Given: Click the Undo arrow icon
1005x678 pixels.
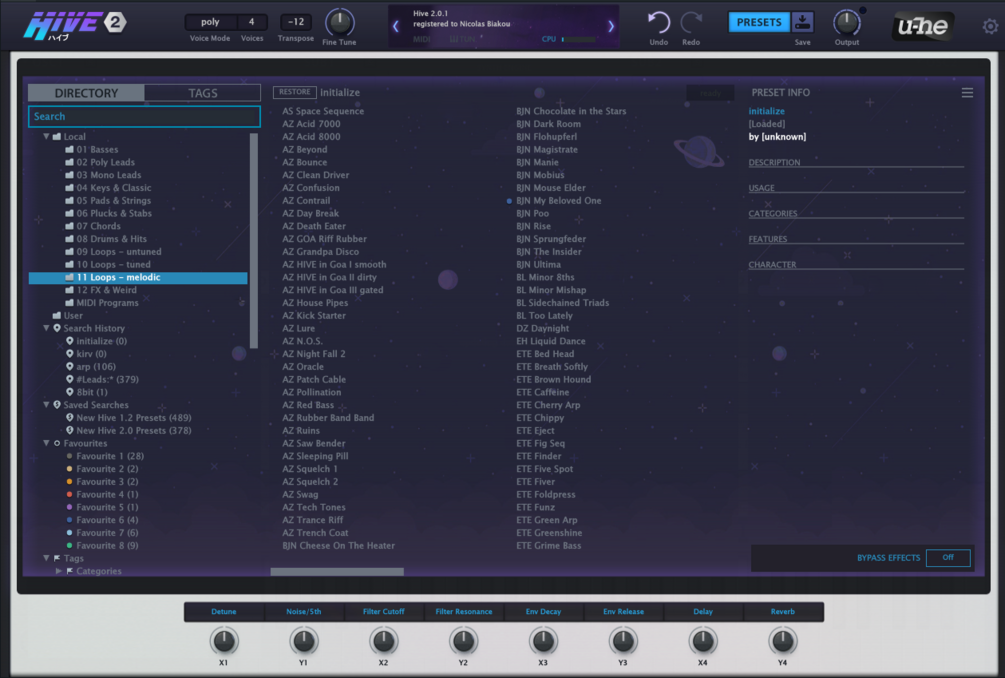Looking at the screenshot, I should (x=658, y=23).
